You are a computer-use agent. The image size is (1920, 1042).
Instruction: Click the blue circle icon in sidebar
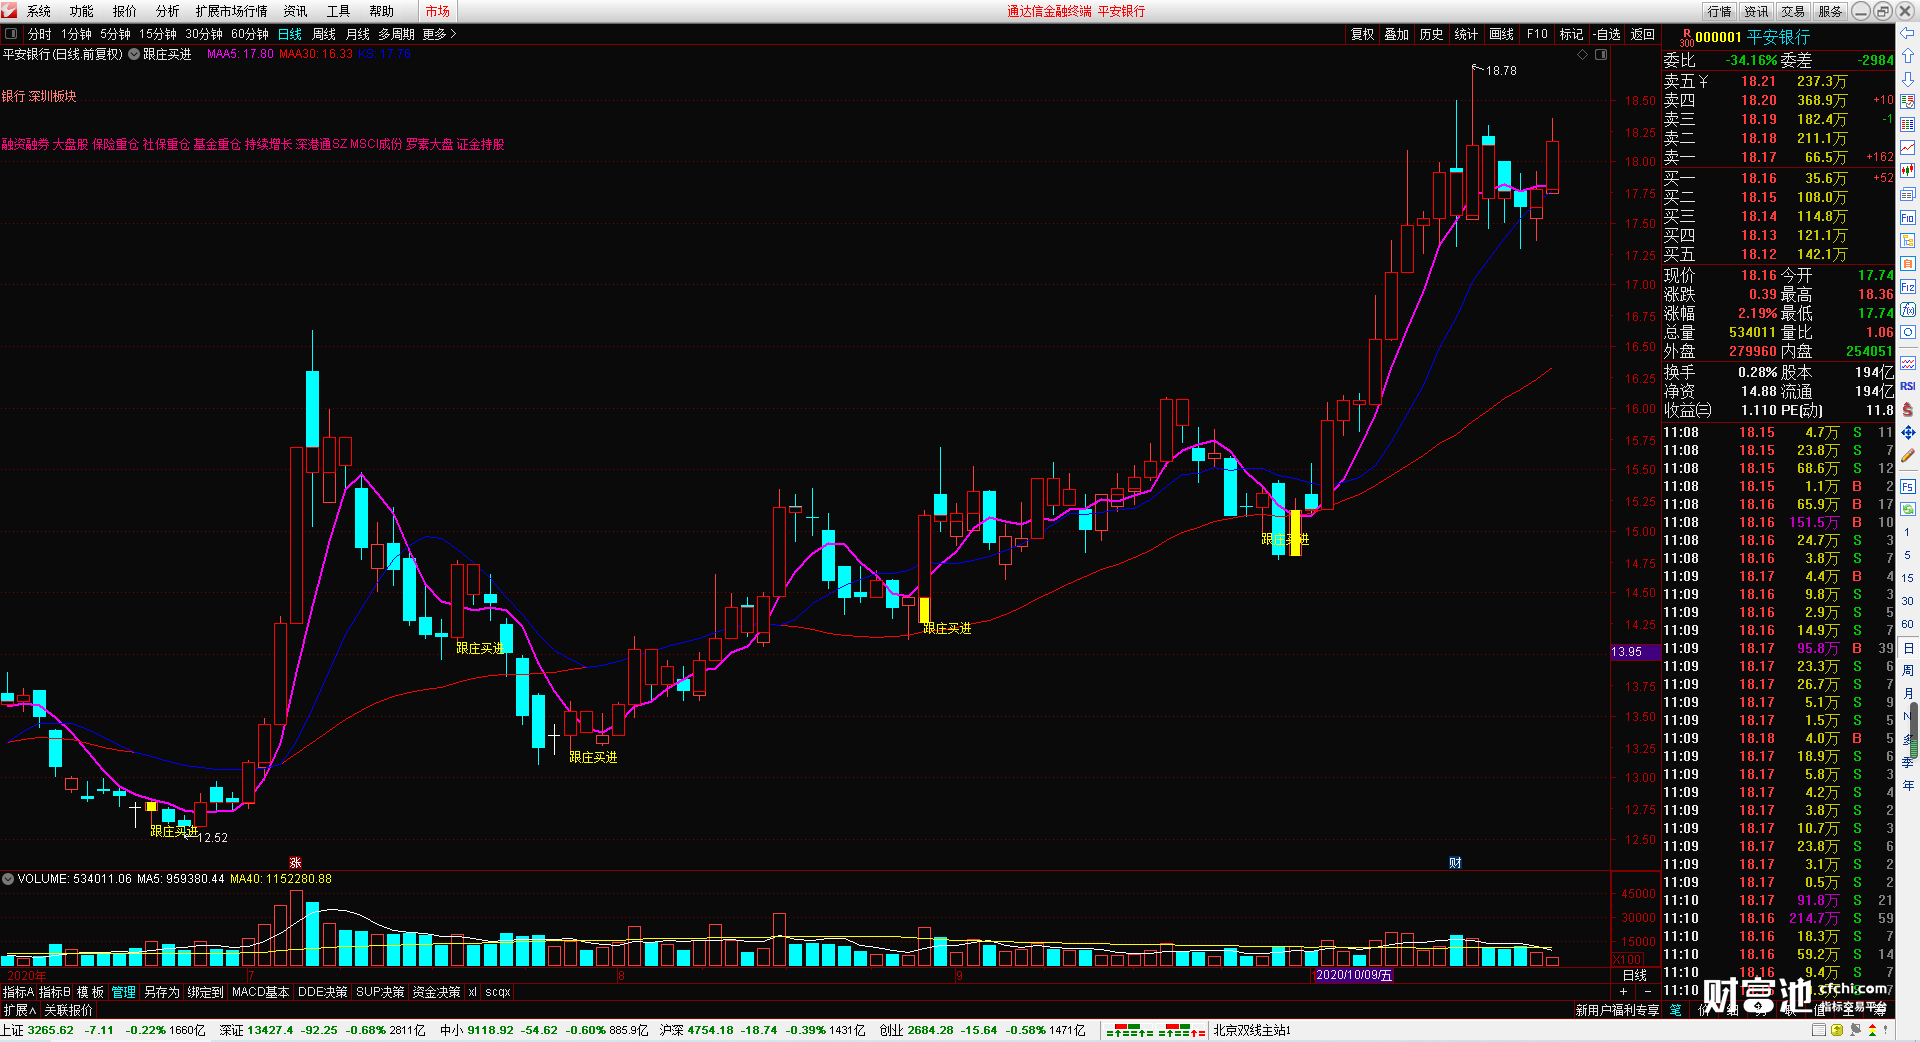pyautogui.click(x=1908, y=333)
